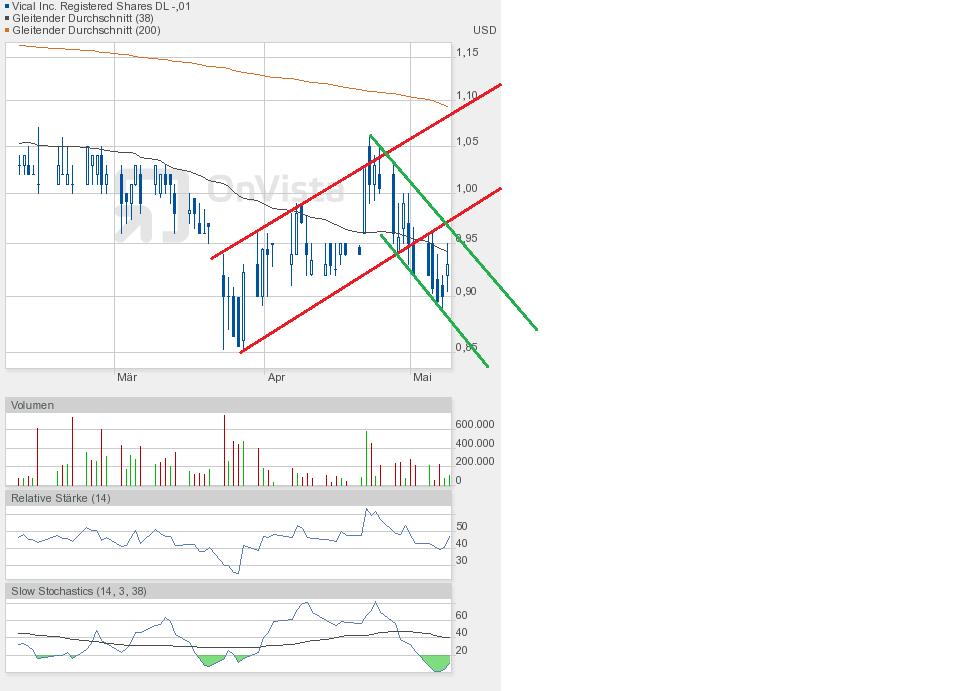
Task: Click the 20 level label in Slow Stochastics
Action: pos(462,651)
